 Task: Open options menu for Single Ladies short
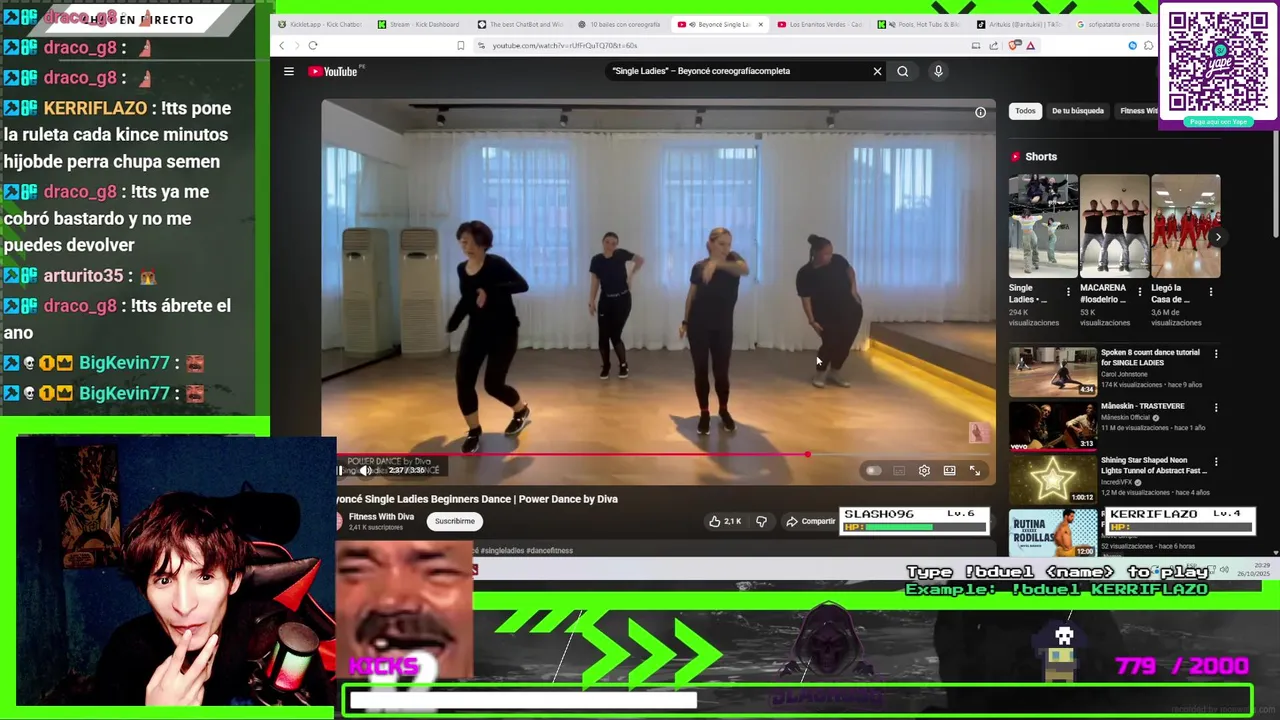click(x=1068, y=292)
